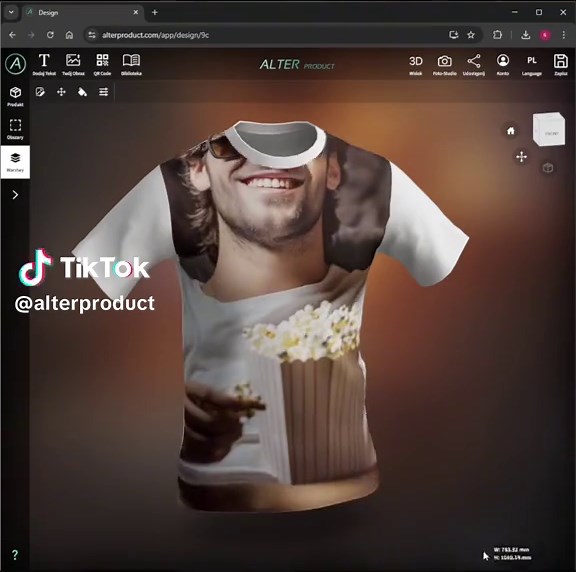Toggle the small cube projection icon
Viewport: 576px width, 572px height.
point(548,168)
